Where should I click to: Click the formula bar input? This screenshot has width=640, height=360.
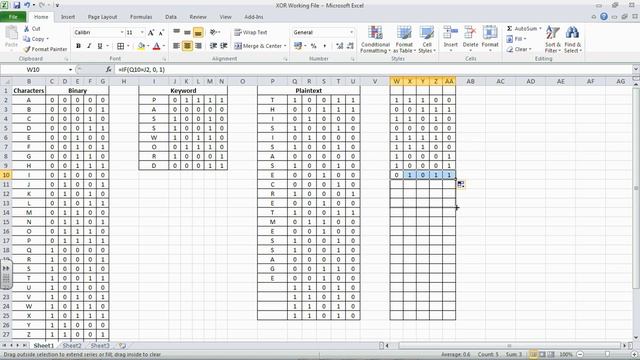point(373,70)
